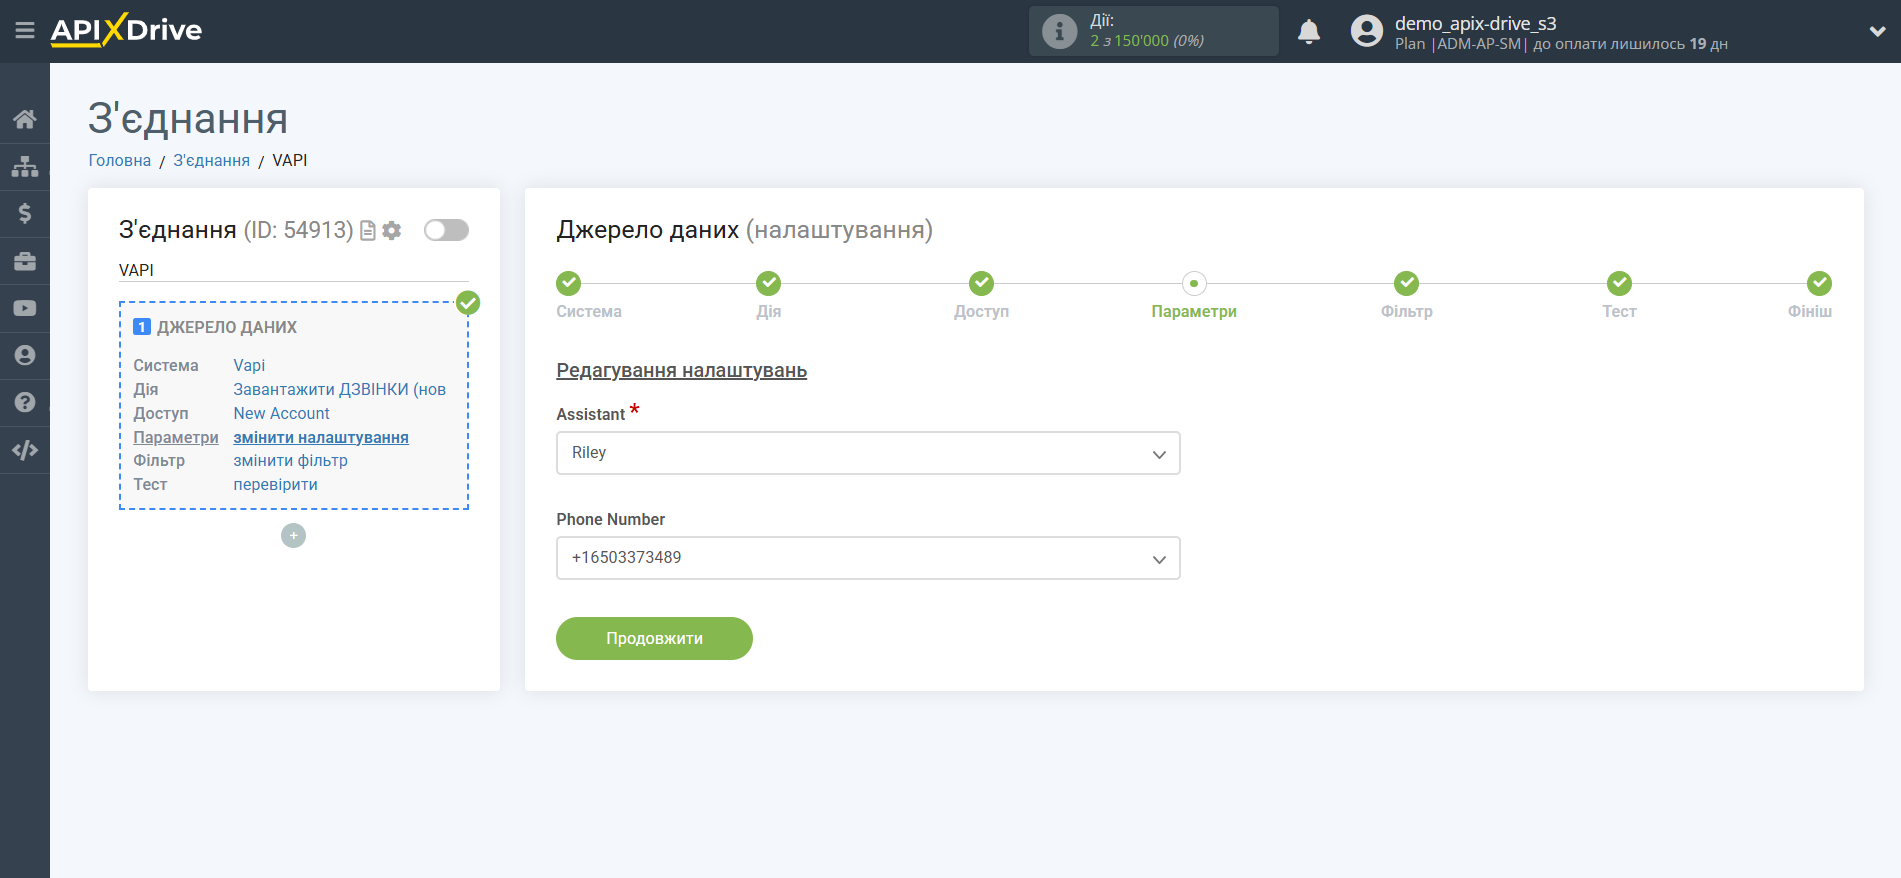Open the New Account access link
Viewport: 1901px width, 878px height.
(281, 413)
